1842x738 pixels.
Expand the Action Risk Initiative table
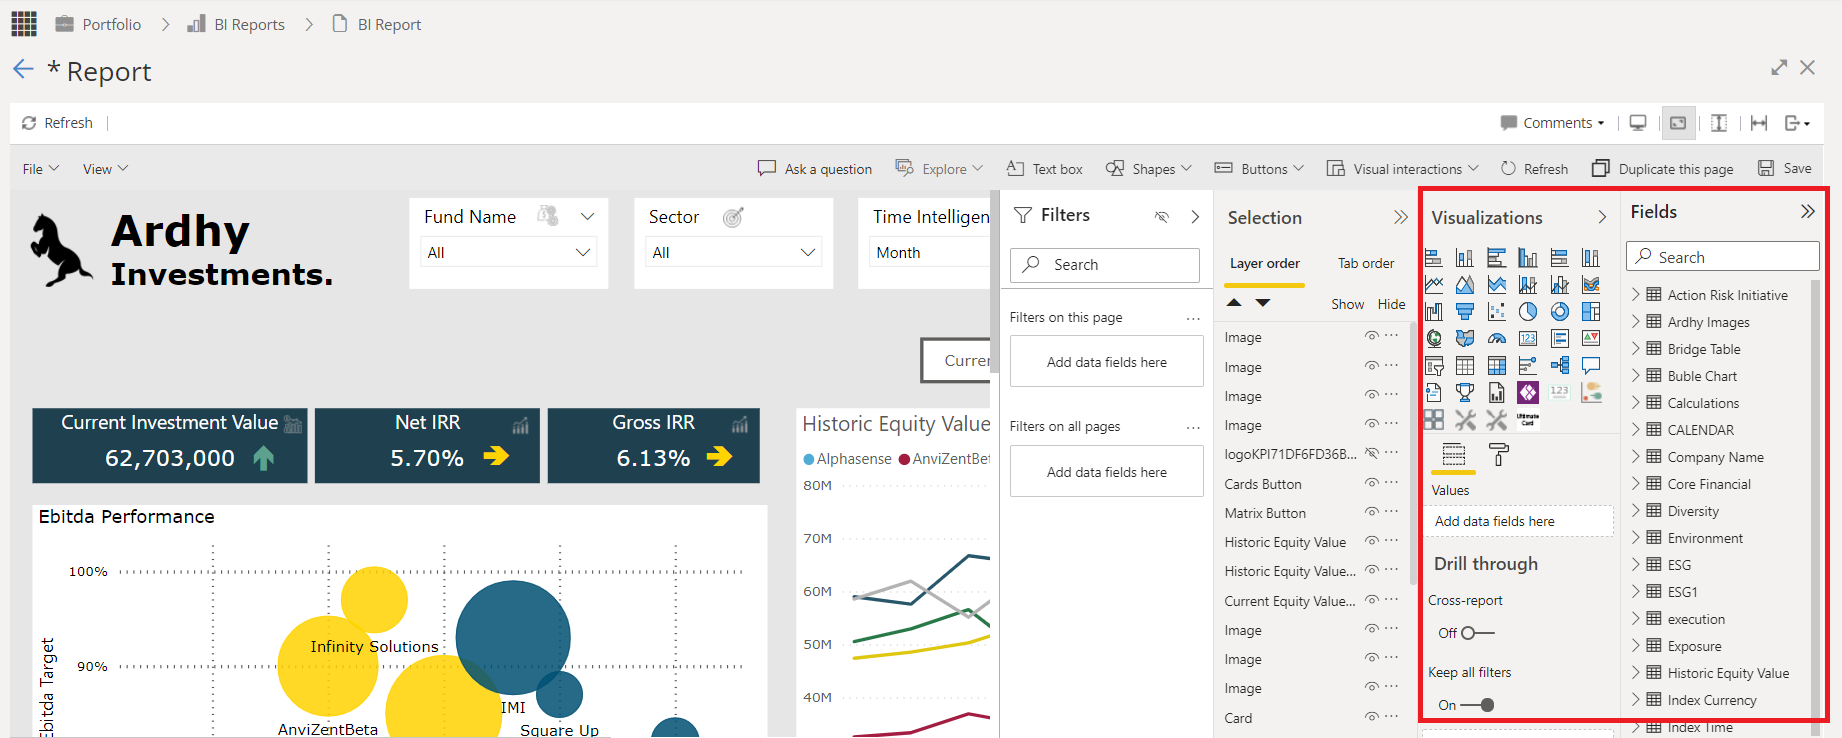1636,295
